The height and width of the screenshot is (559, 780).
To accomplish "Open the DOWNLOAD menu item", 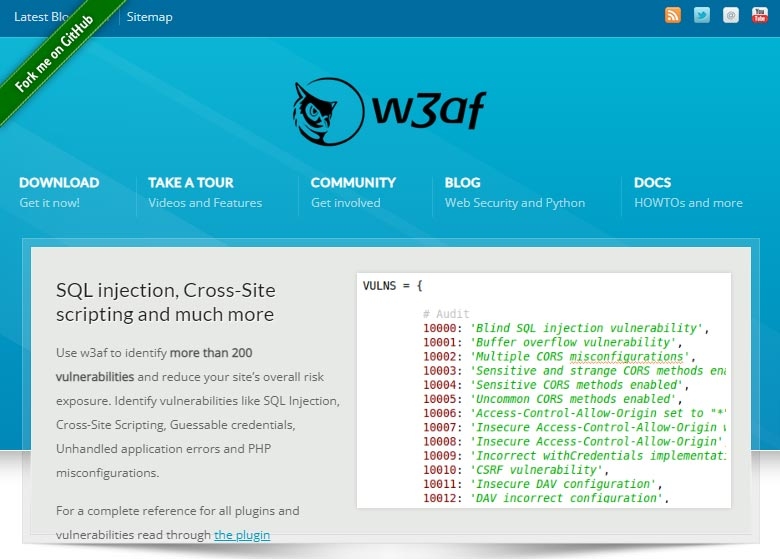I will click(x=59, y=183).
